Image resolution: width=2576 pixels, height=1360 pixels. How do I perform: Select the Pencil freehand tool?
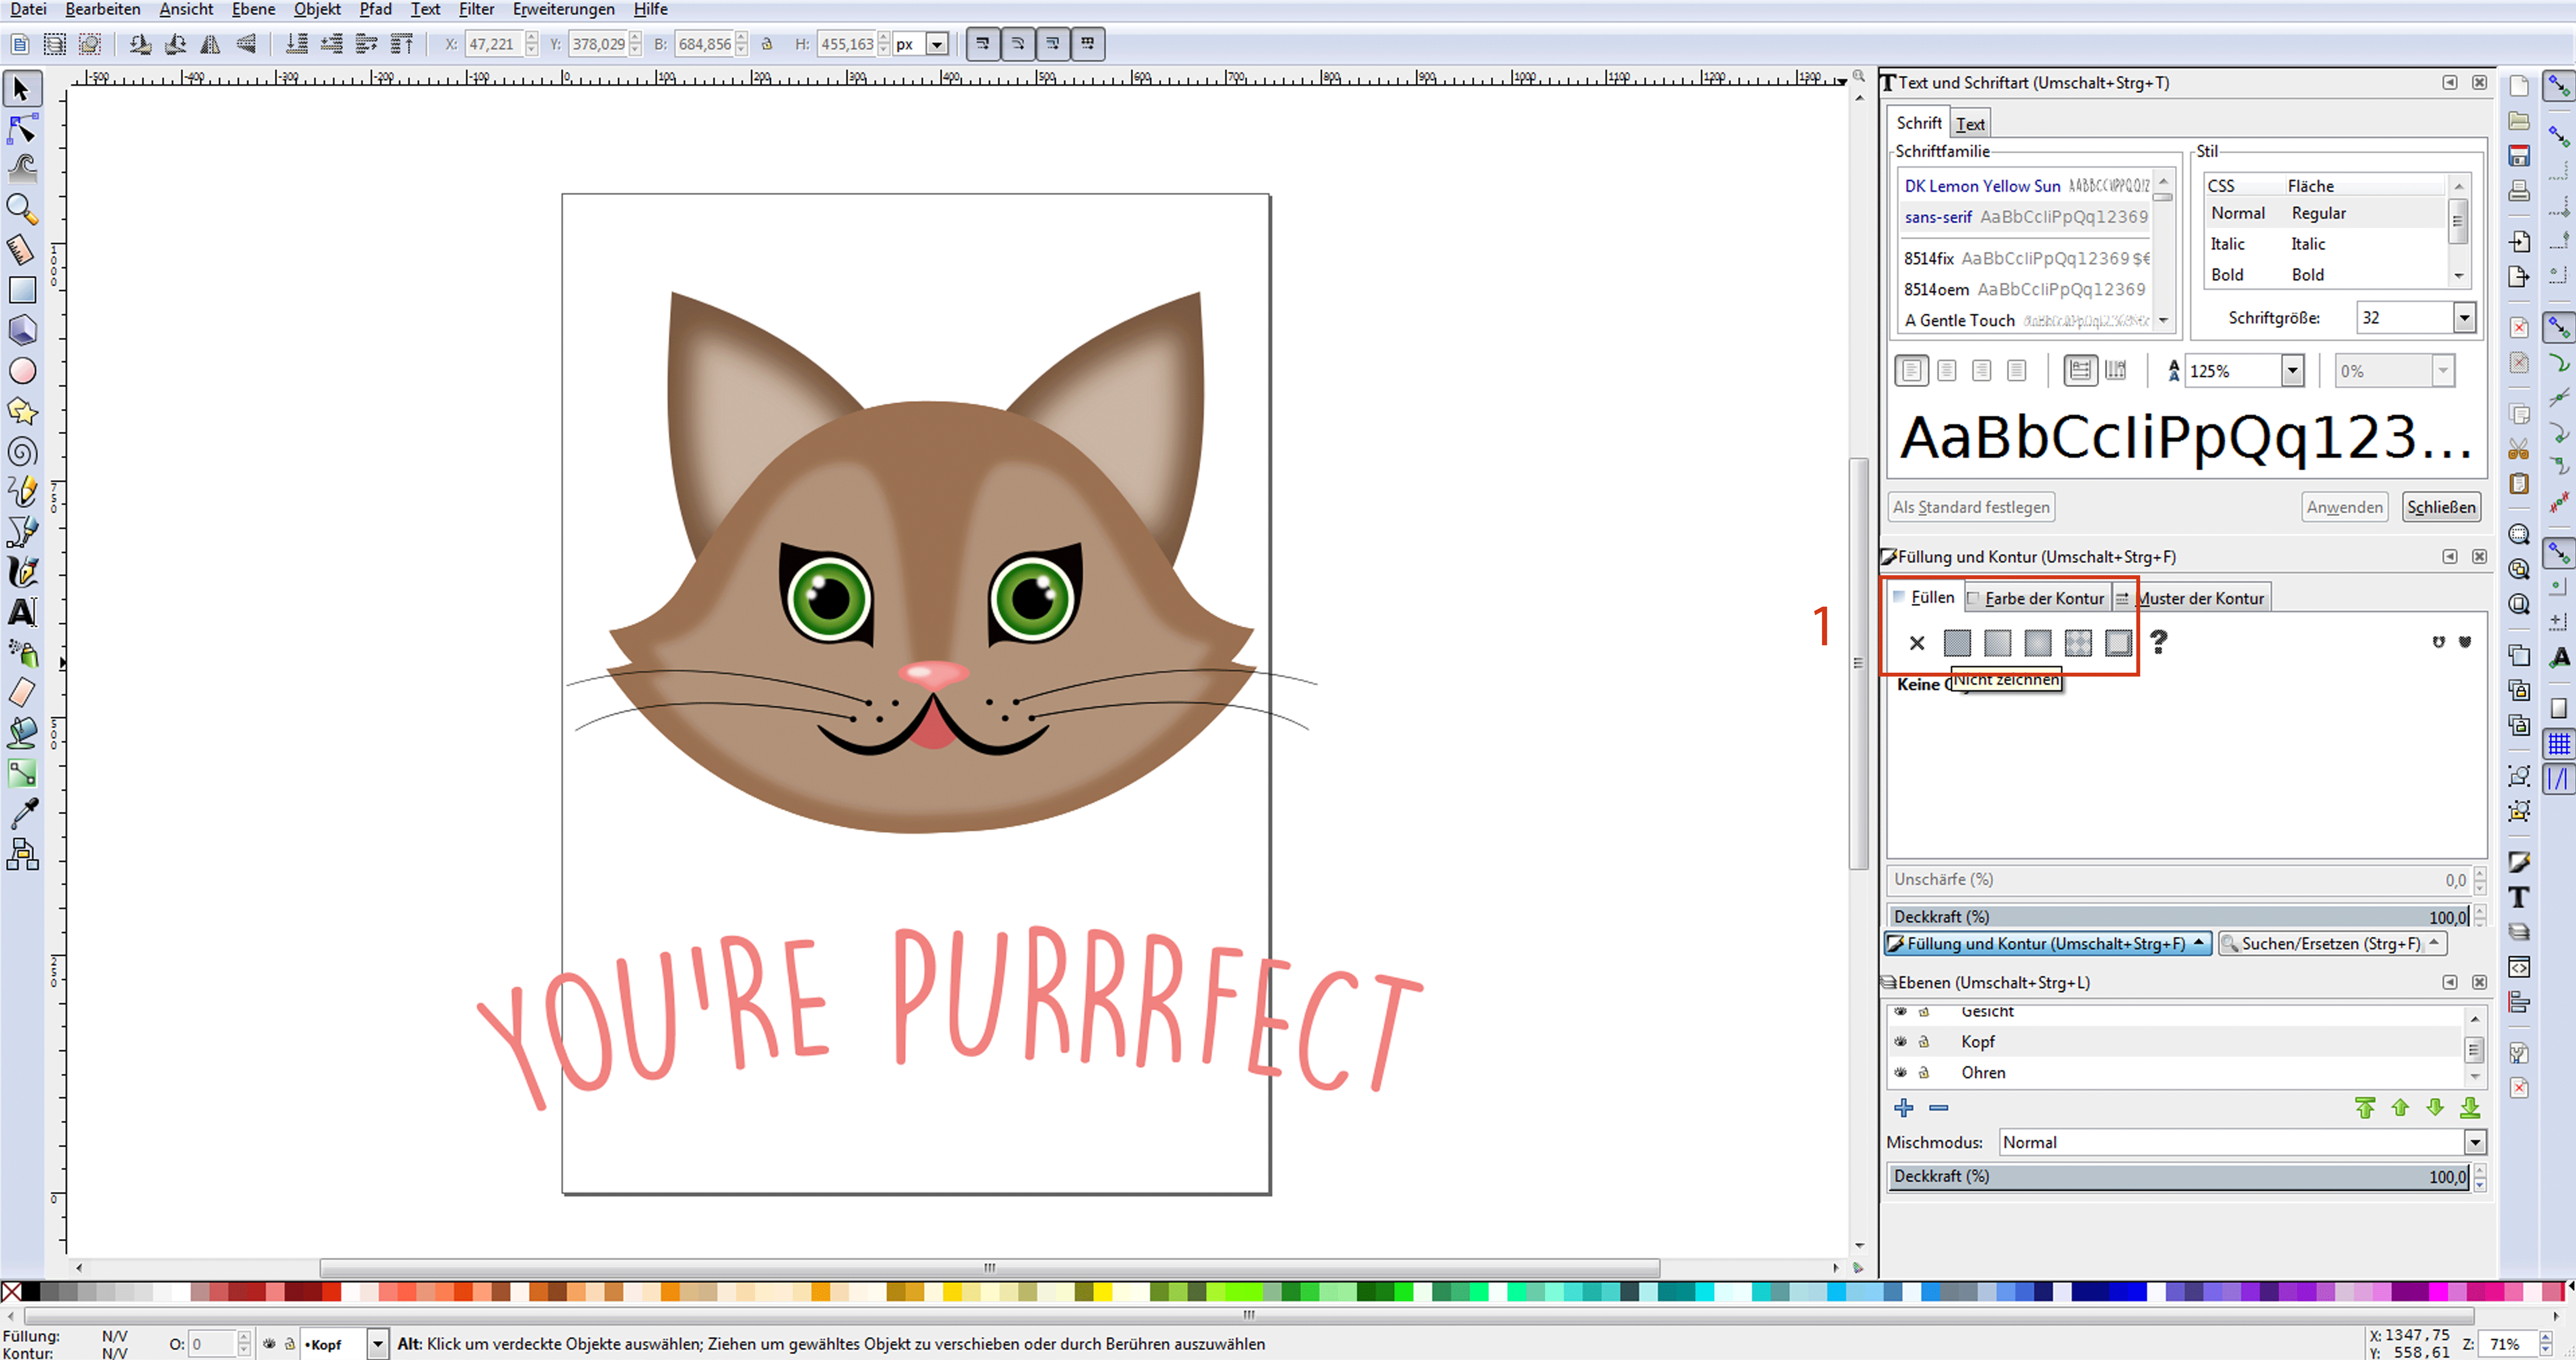coord(21,492)
